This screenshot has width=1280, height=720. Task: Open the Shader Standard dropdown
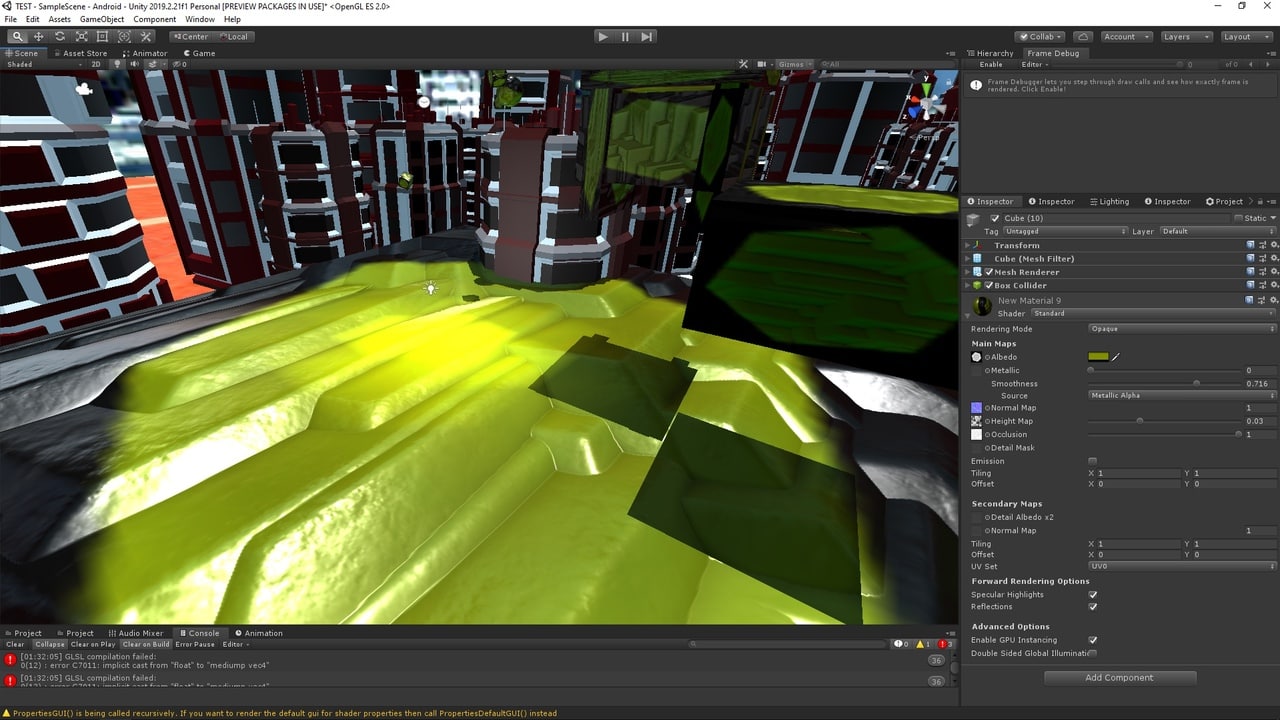[x=1154, y=313]
